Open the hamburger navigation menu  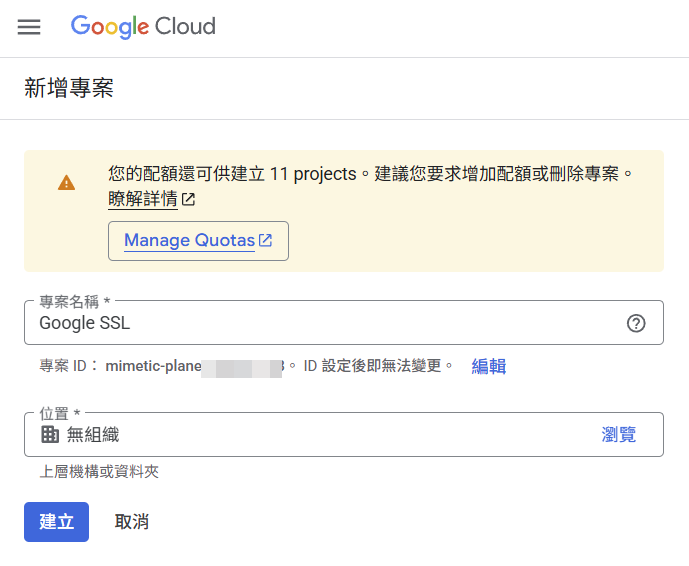[x=29, y=27]
